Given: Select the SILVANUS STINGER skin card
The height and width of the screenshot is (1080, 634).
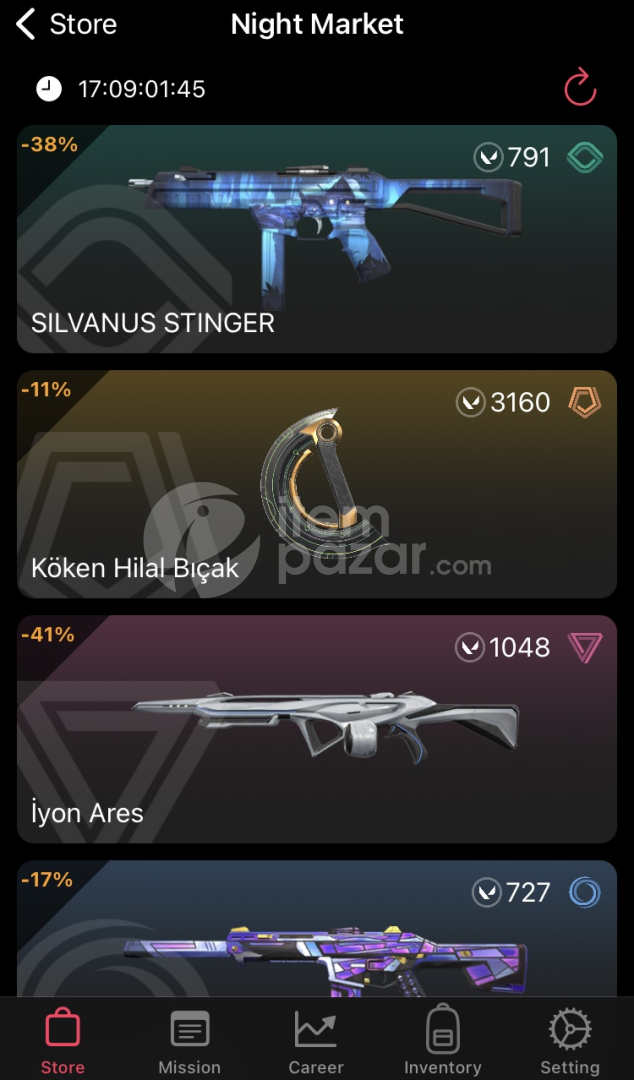Looking at the screenshot, I should click(317, 239).
